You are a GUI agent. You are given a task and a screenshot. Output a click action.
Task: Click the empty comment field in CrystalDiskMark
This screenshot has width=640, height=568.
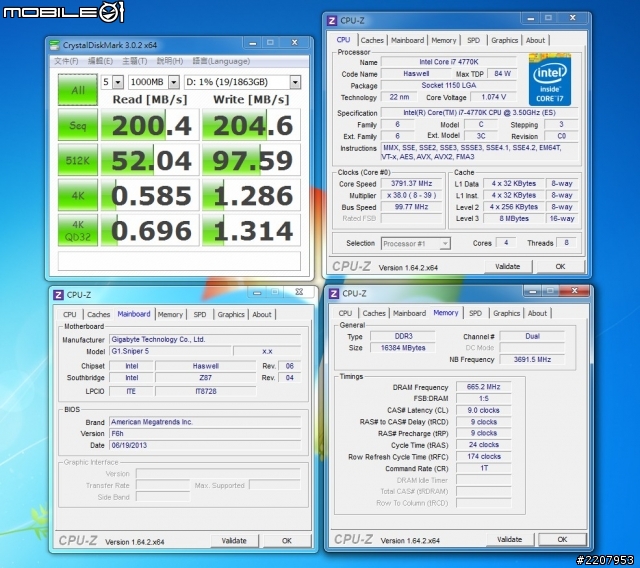click(179, 261)
